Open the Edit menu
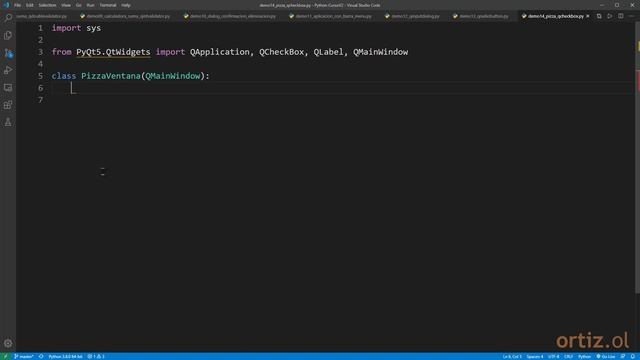 (x=30, y=5)
